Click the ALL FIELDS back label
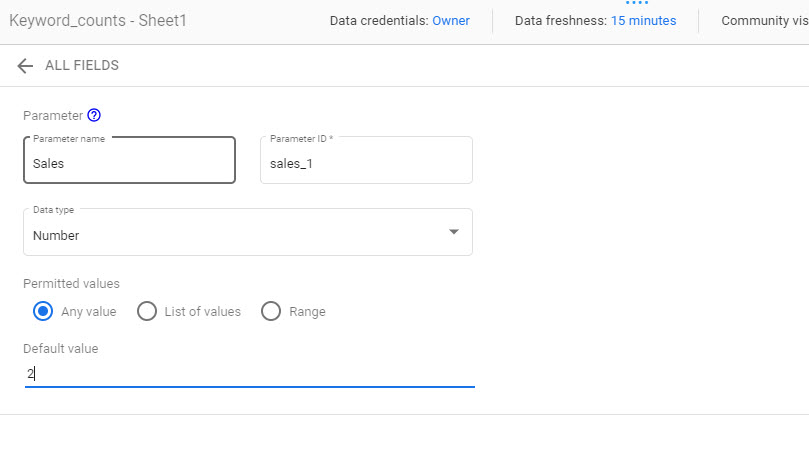The image size is (809, 474). [x=82, y=66]
